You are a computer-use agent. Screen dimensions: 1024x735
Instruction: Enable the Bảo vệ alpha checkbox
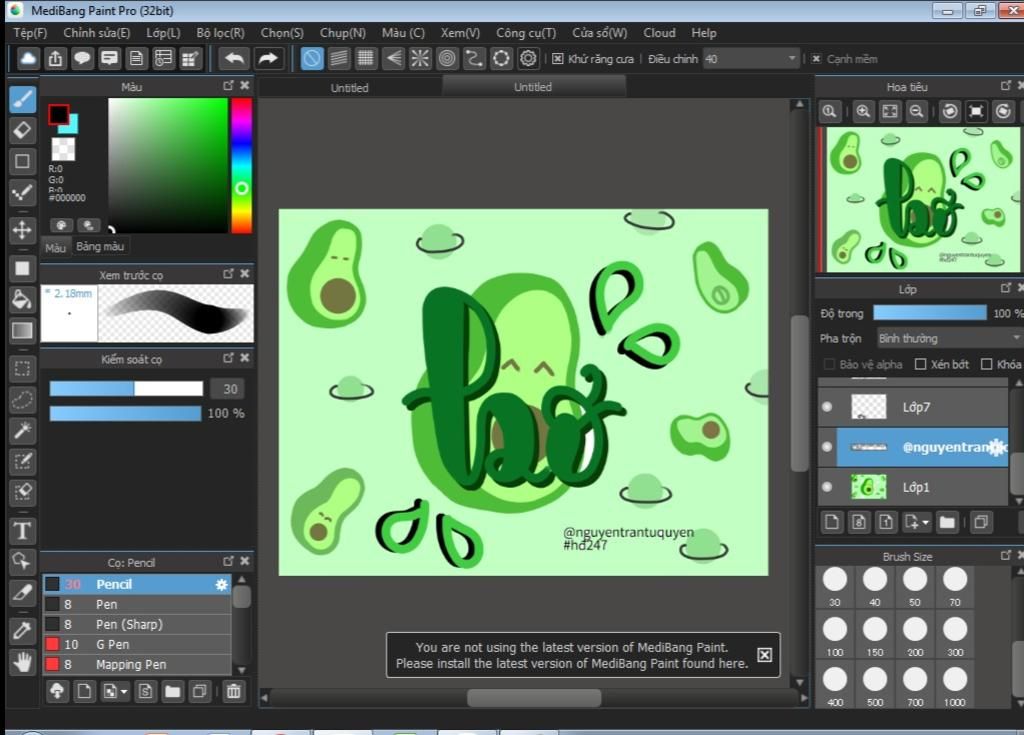pos(829,365)
